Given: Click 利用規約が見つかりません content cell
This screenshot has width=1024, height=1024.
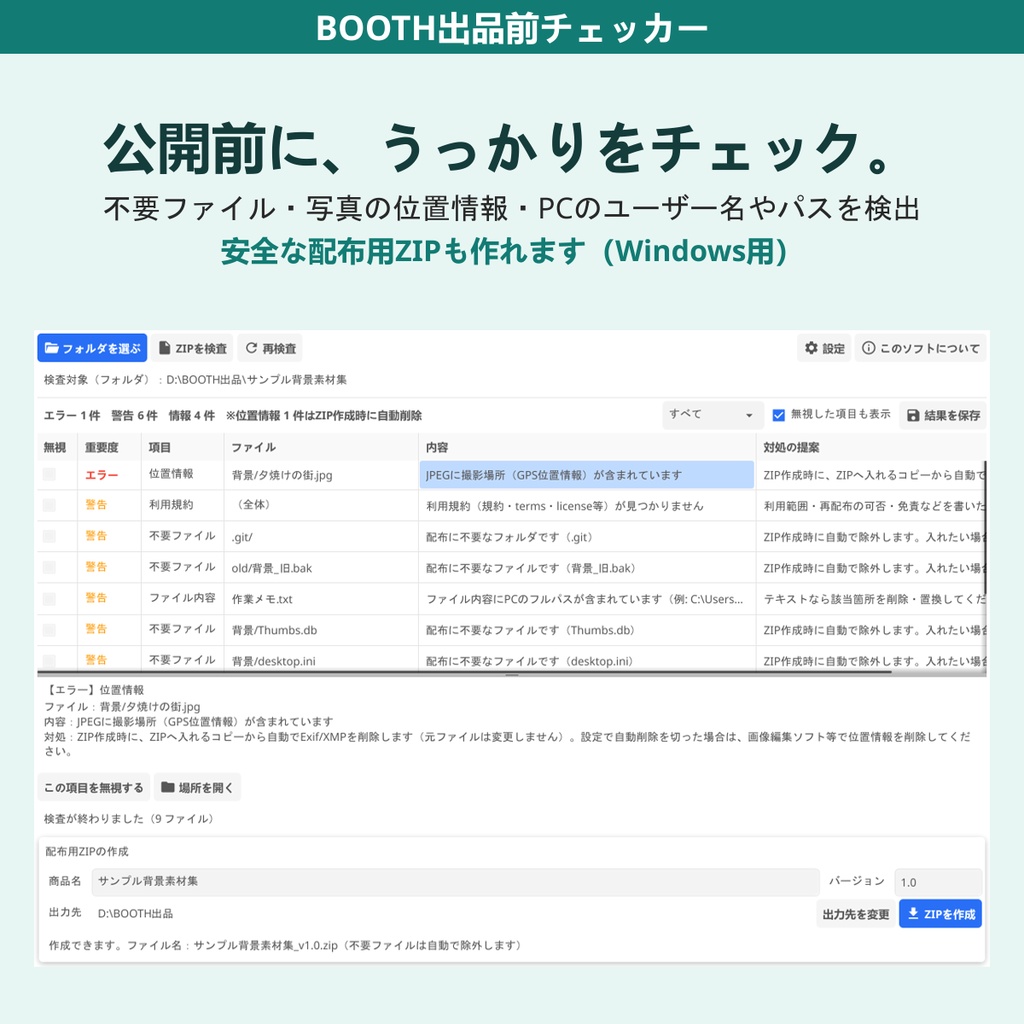Looking at the screenshot, I should (x=586, y=506).
